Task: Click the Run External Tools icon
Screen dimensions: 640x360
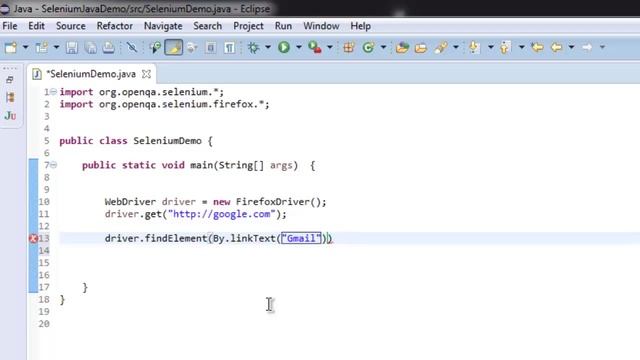Action: click(x=315, y=48)
